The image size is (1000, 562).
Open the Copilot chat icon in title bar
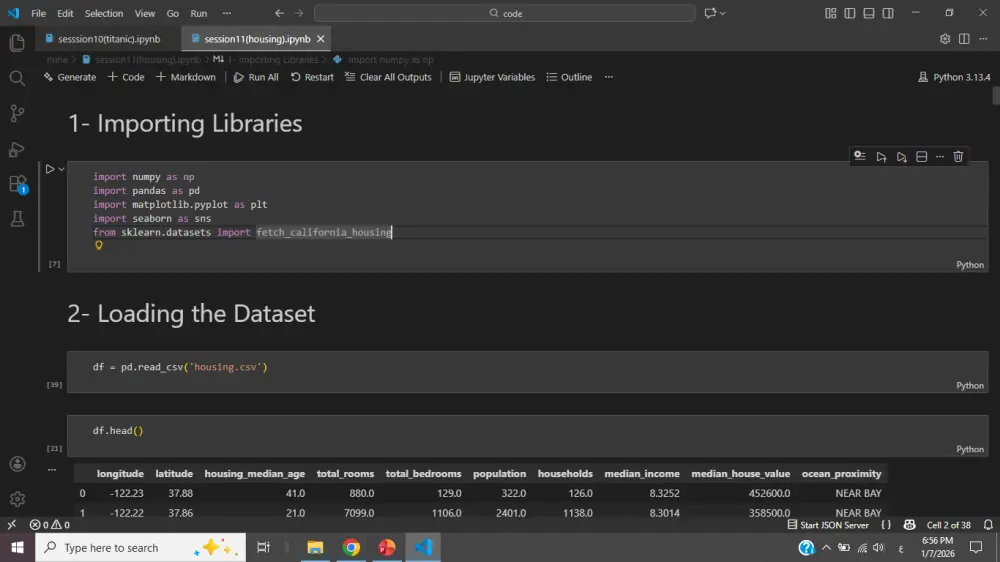tap(710, 13)
